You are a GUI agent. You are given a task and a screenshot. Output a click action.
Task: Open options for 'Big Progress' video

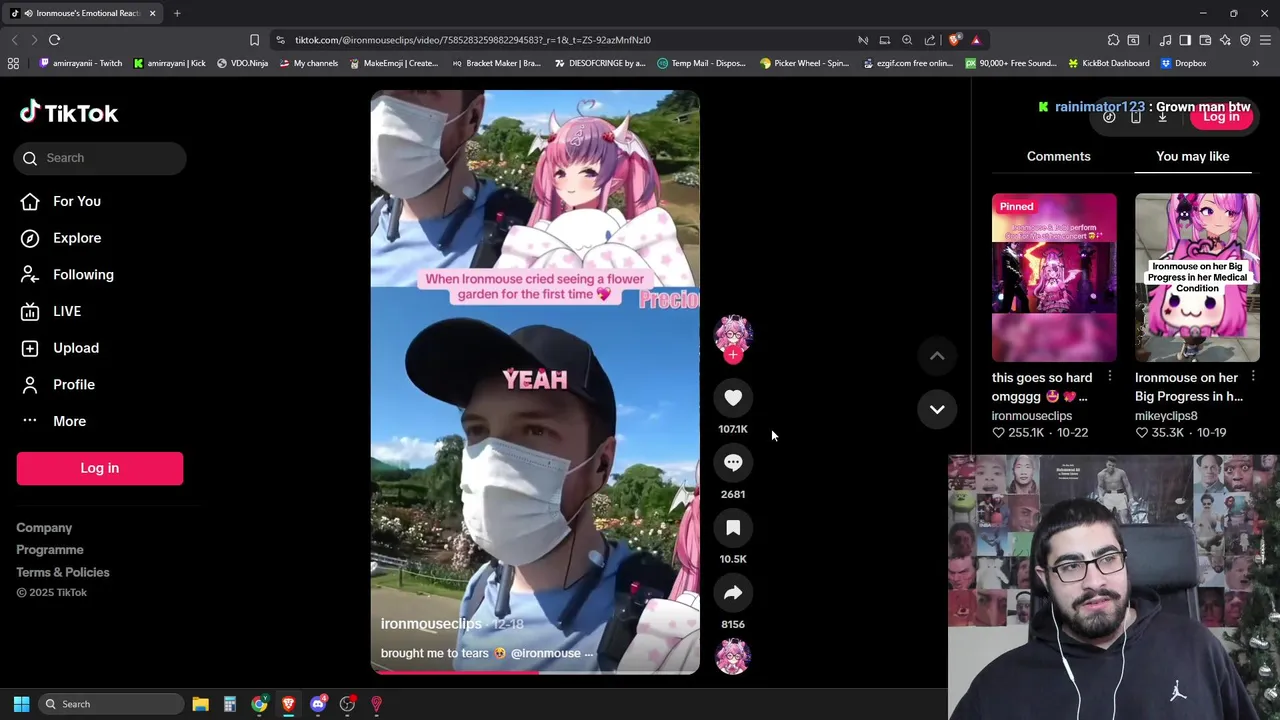pos(1253,377)
